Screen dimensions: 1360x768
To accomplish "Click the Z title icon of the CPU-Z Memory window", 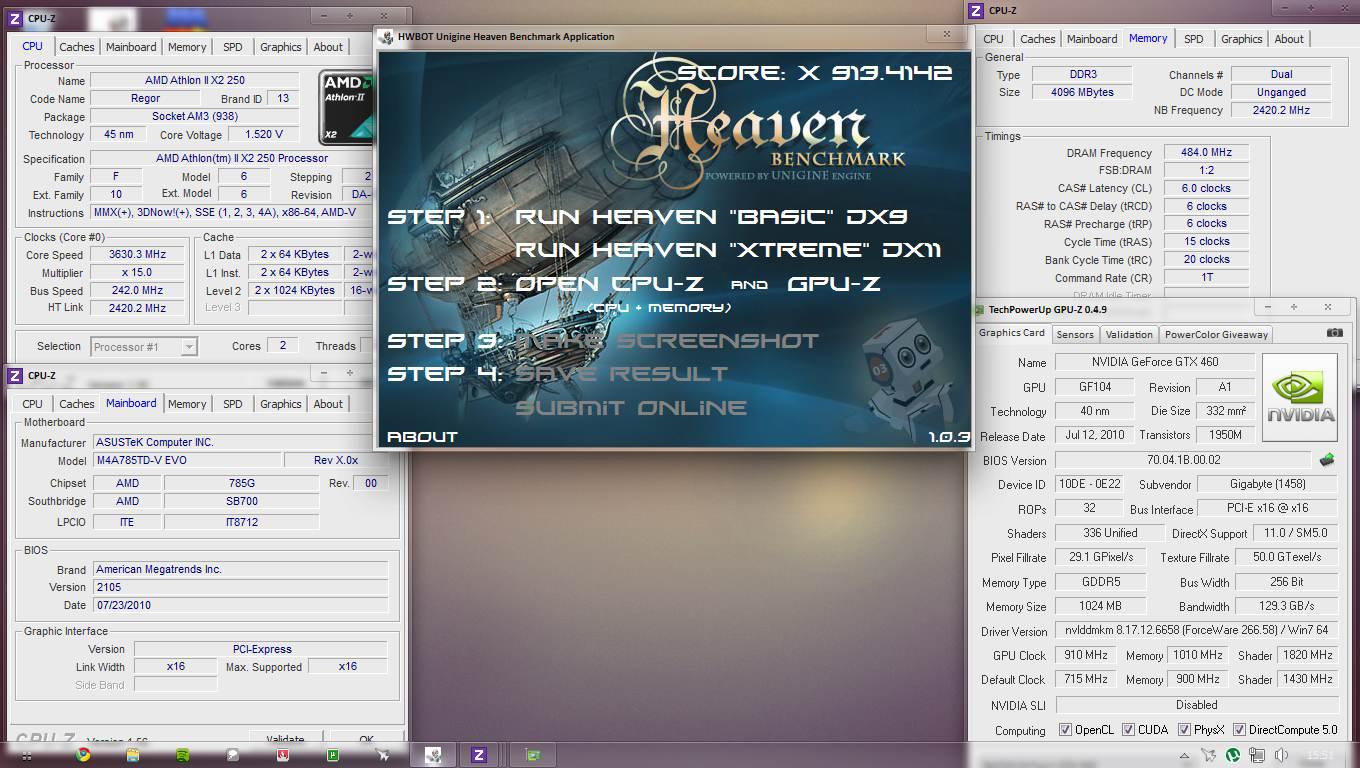I will click(977, 11).
